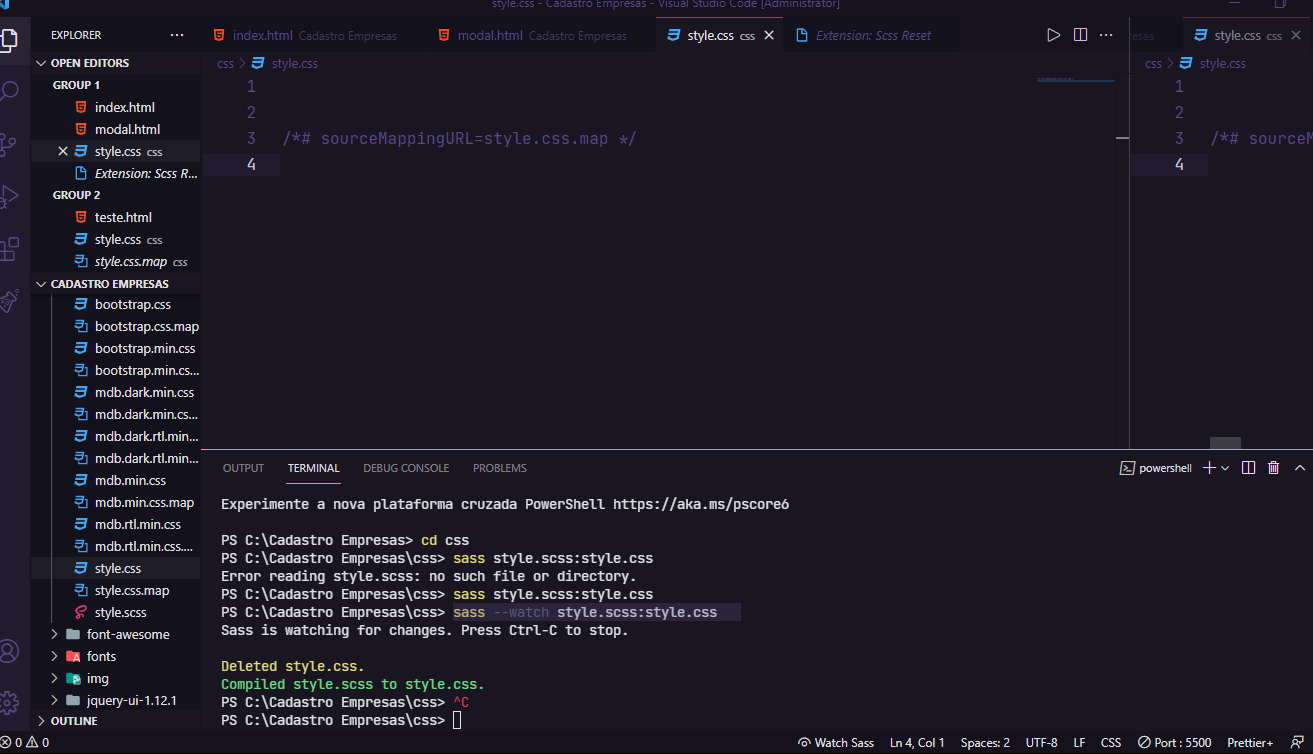Open modal.html in Open Editors Group 1
Viewport: 1313px width, 754px height.
[x=127, y=129]
